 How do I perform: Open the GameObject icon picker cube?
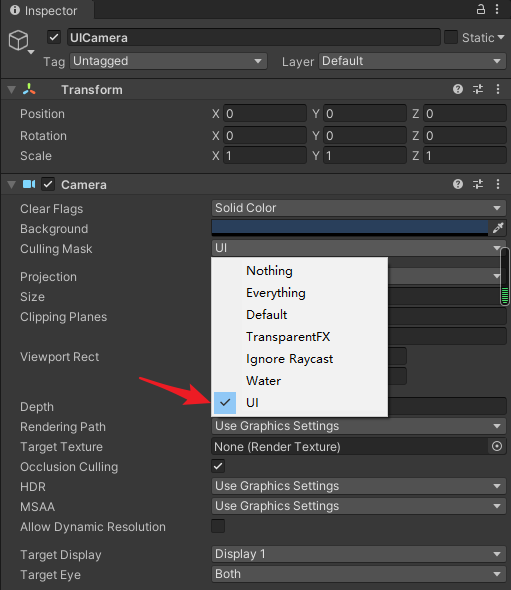(19, 41)
